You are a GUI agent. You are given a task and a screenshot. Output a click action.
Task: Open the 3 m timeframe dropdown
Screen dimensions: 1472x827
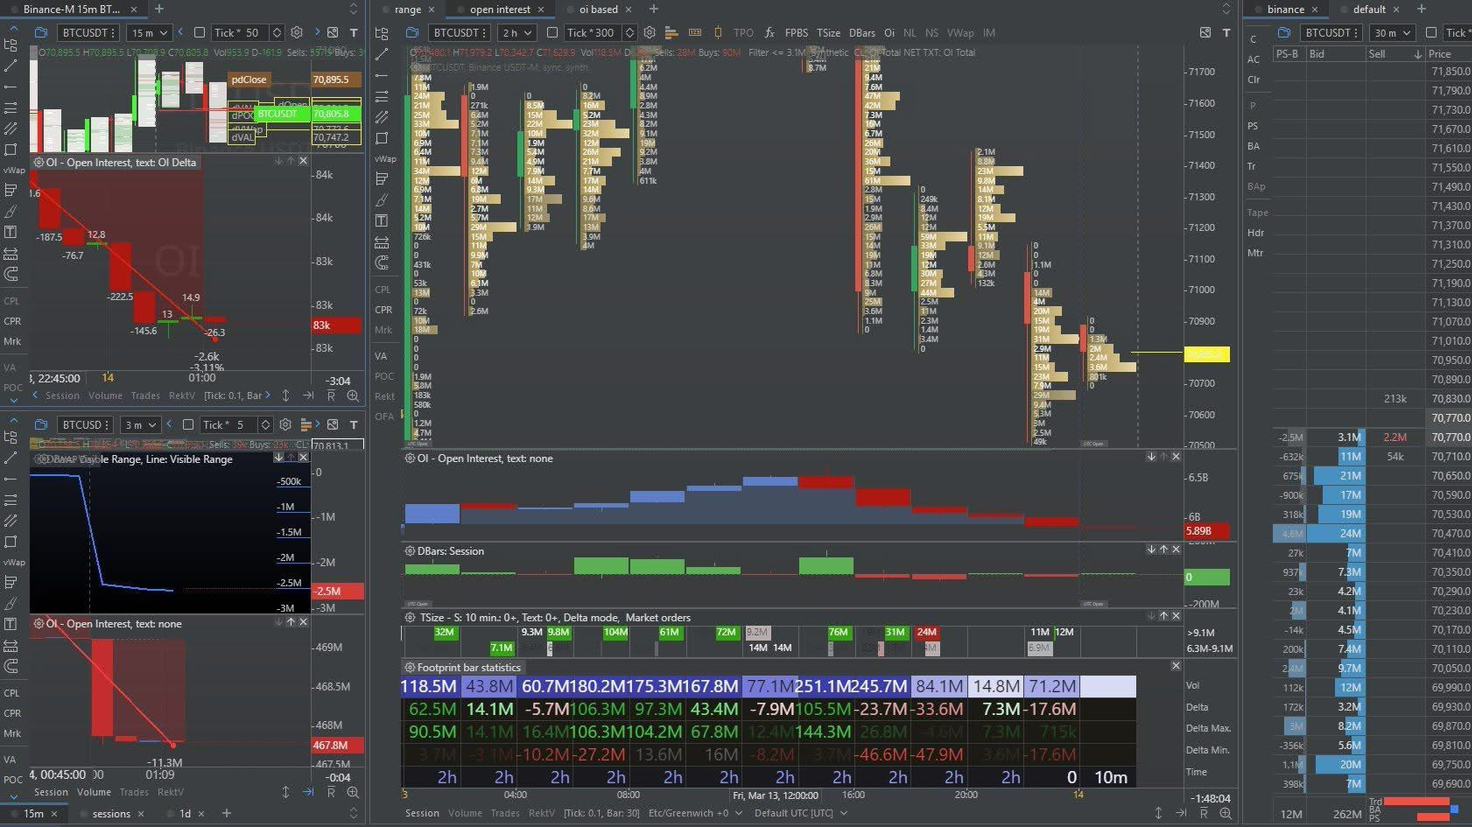pos(140,425)
